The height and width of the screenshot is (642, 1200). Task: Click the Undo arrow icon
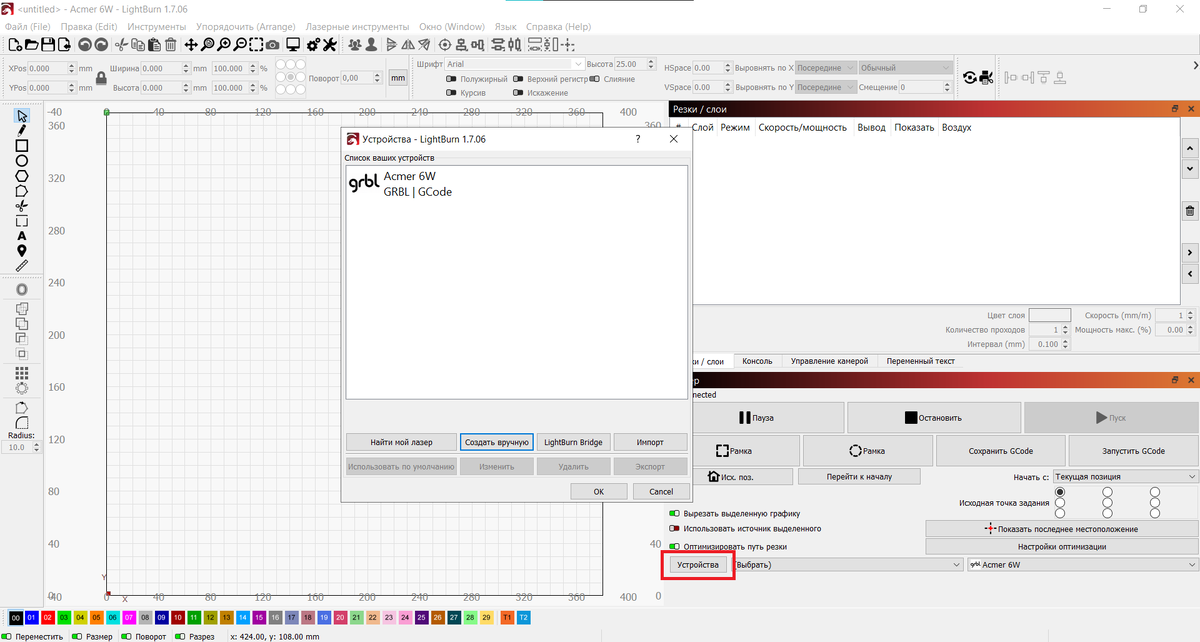pyautogui.click(x=85, y=44)
